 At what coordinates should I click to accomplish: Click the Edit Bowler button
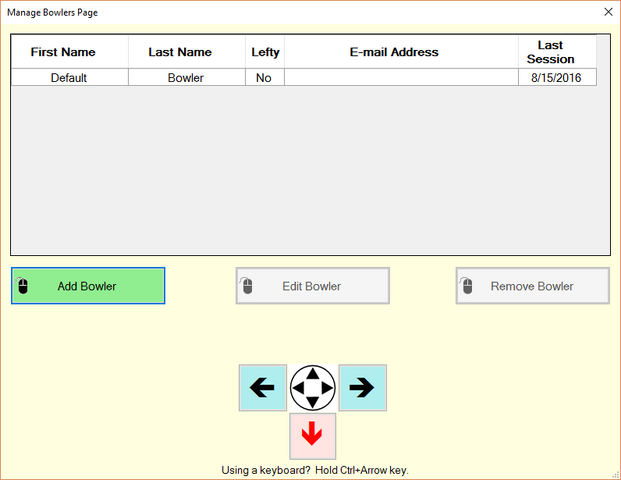click(312, 286)
